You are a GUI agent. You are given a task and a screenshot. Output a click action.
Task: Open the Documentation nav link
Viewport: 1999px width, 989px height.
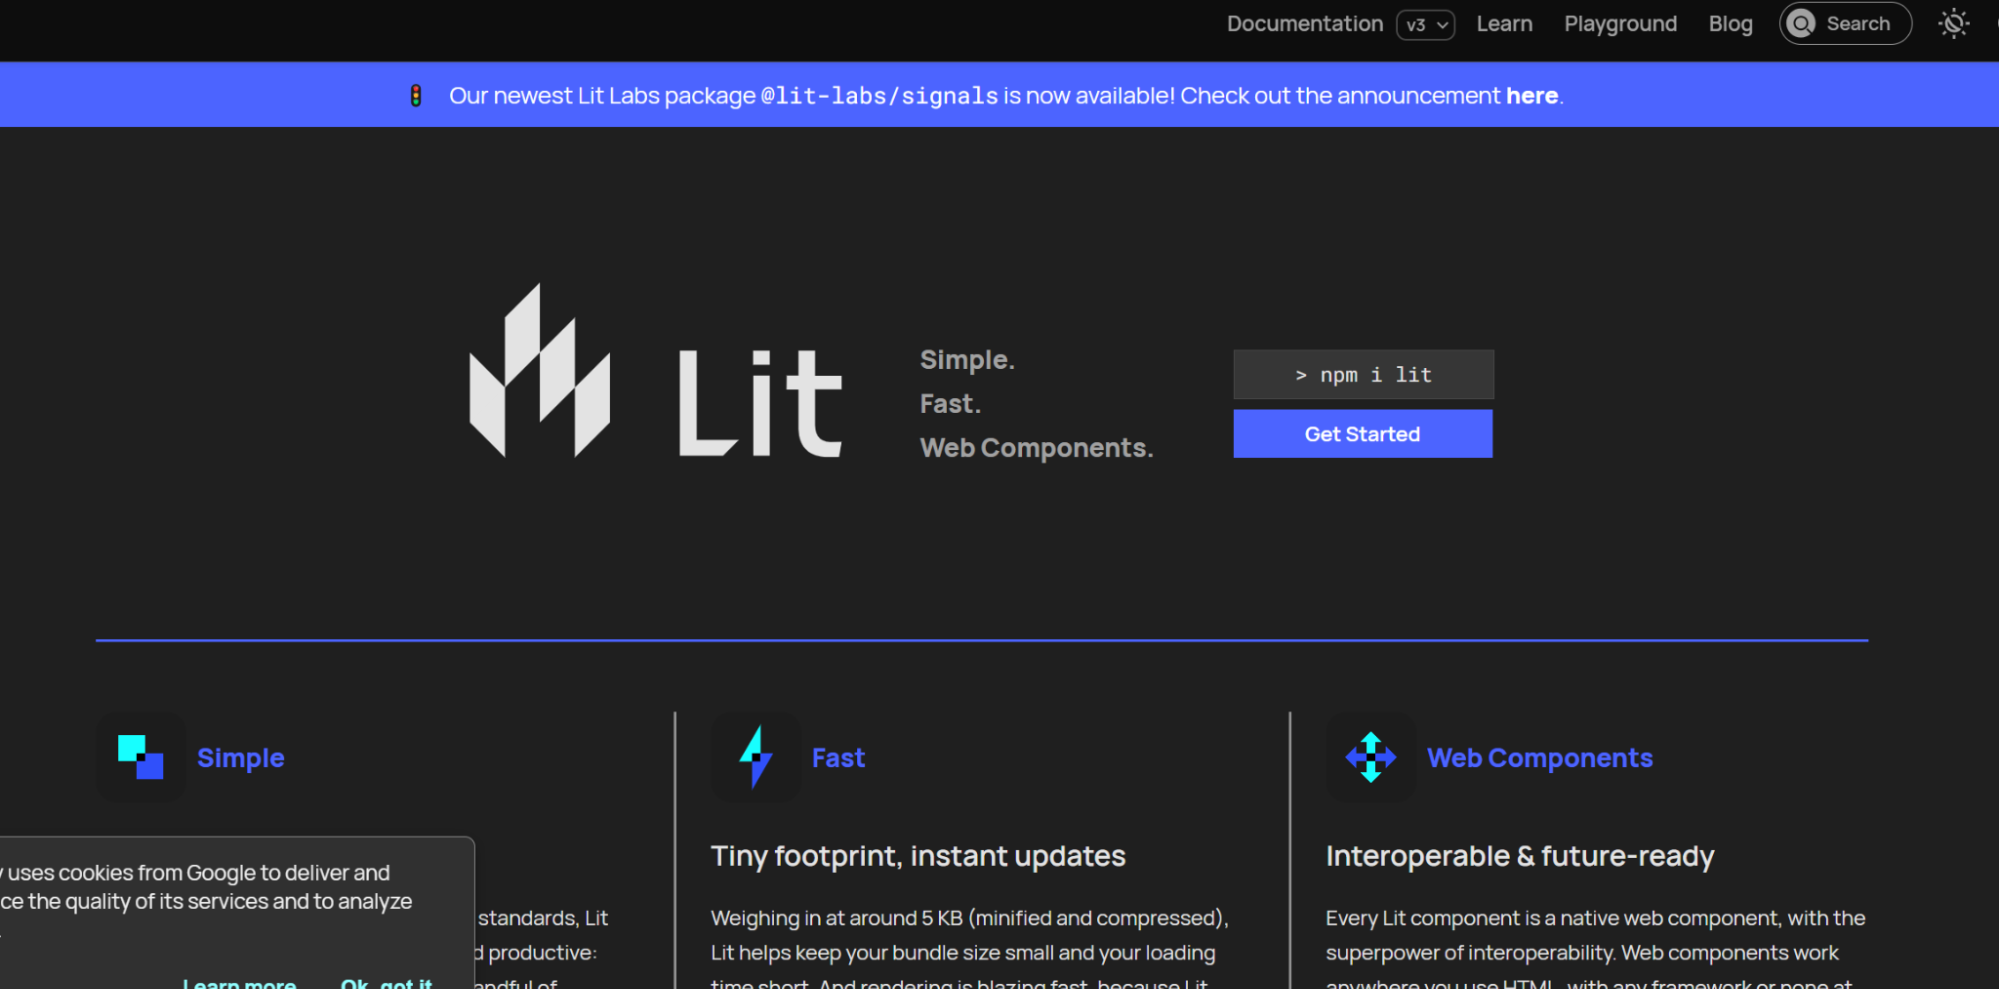click(1304, 24)
